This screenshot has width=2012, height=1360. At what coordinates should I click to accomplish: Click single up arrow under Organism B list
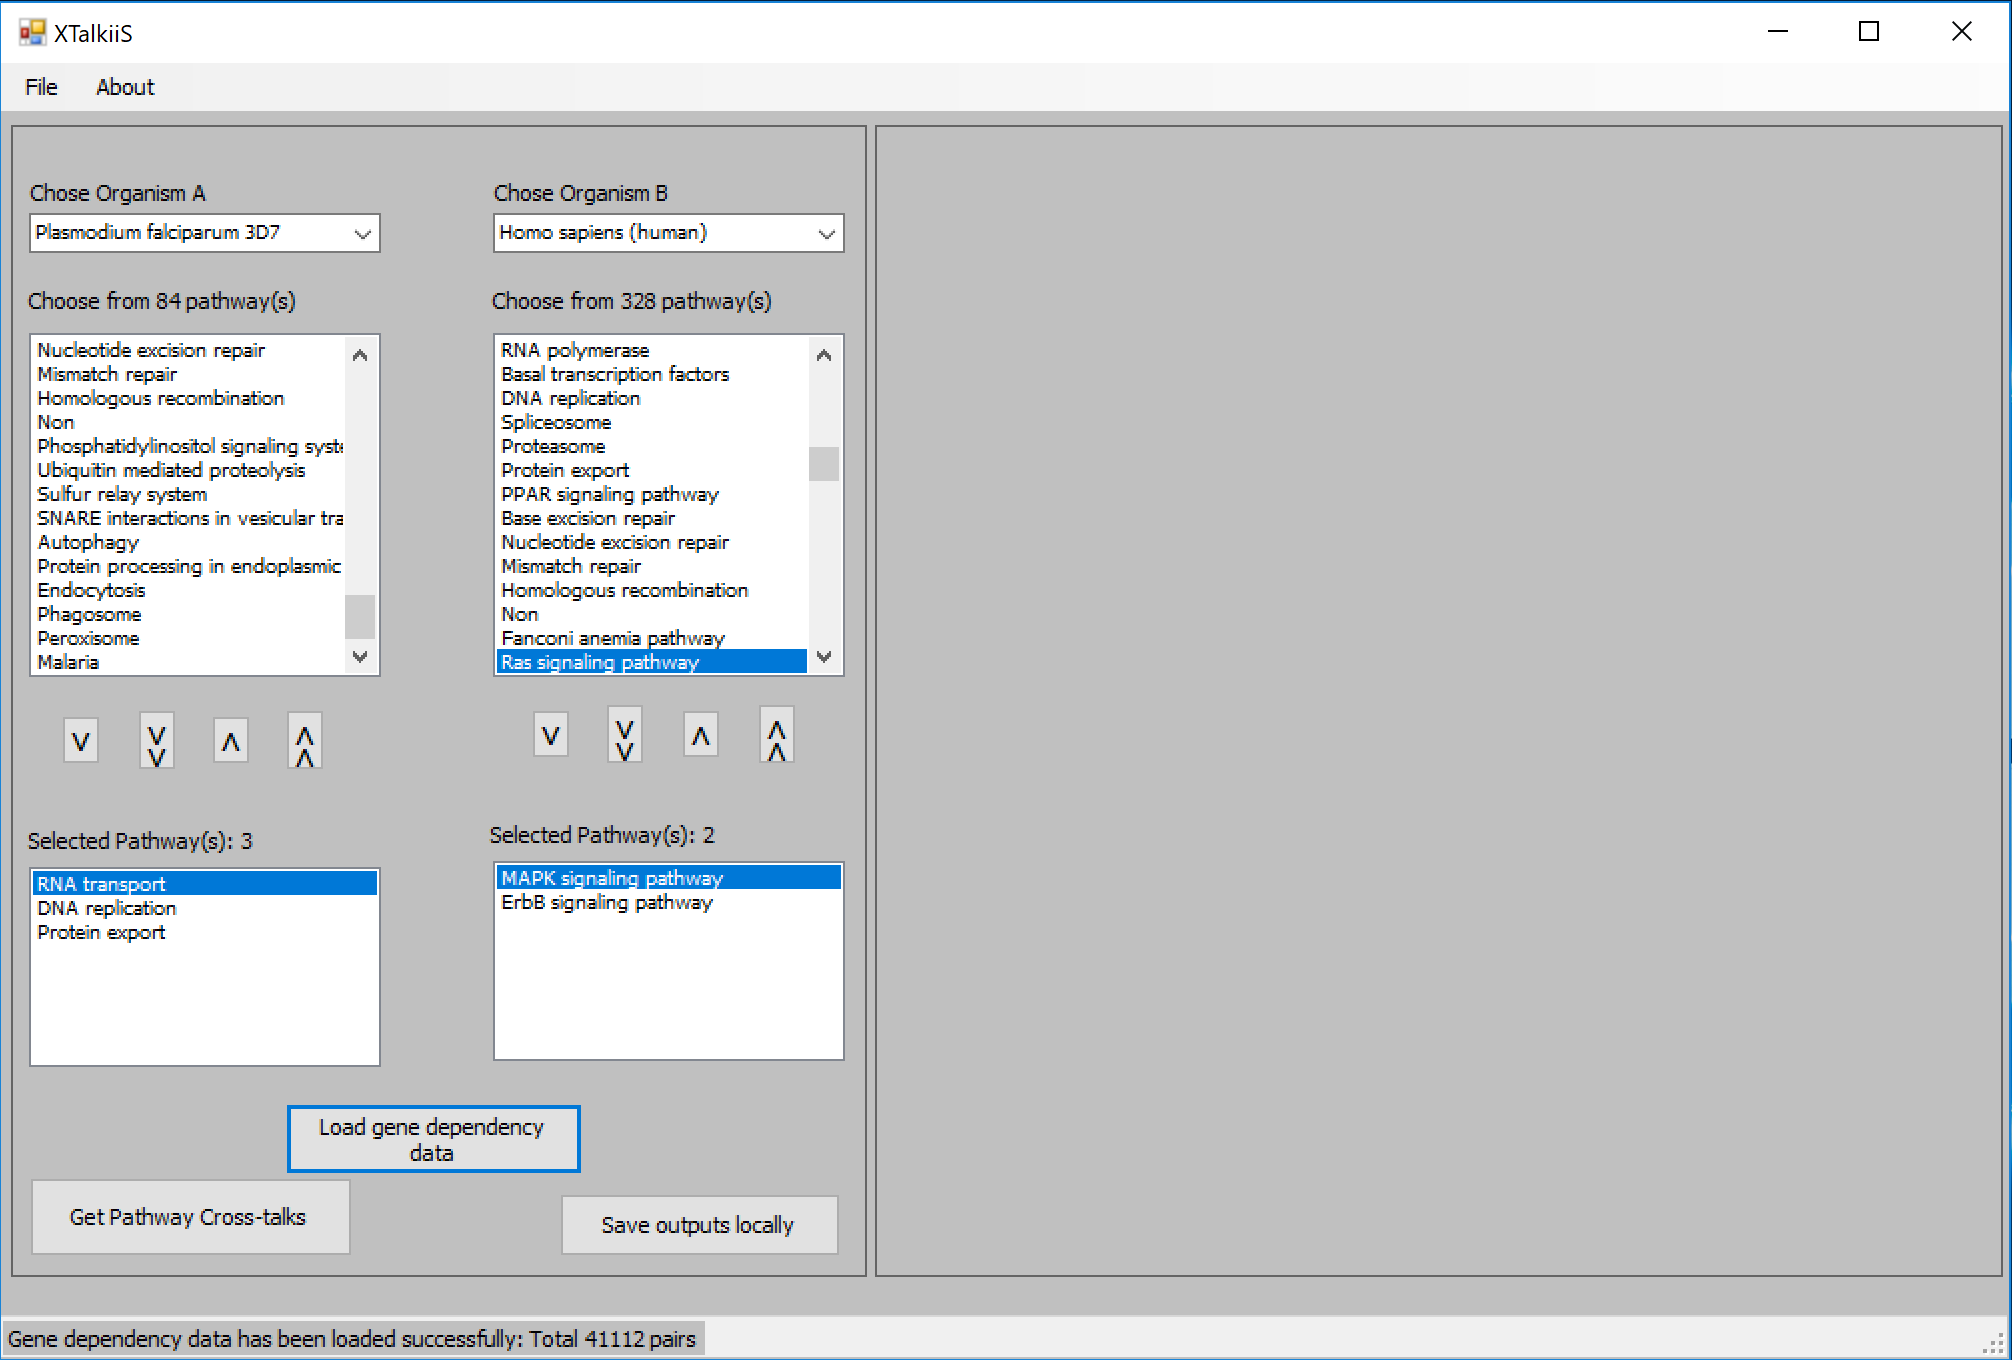[x=701, y=735]
